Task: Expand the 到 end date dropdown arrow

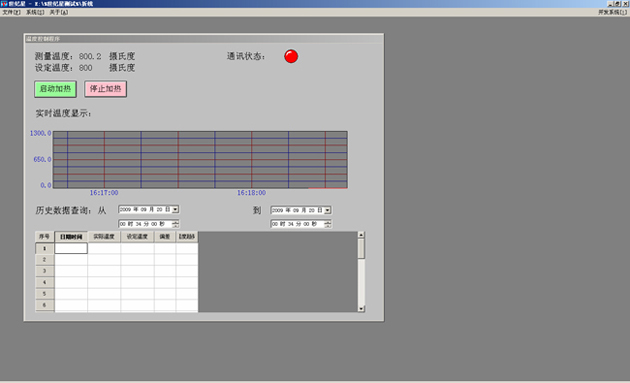Action: coord(327,210)
